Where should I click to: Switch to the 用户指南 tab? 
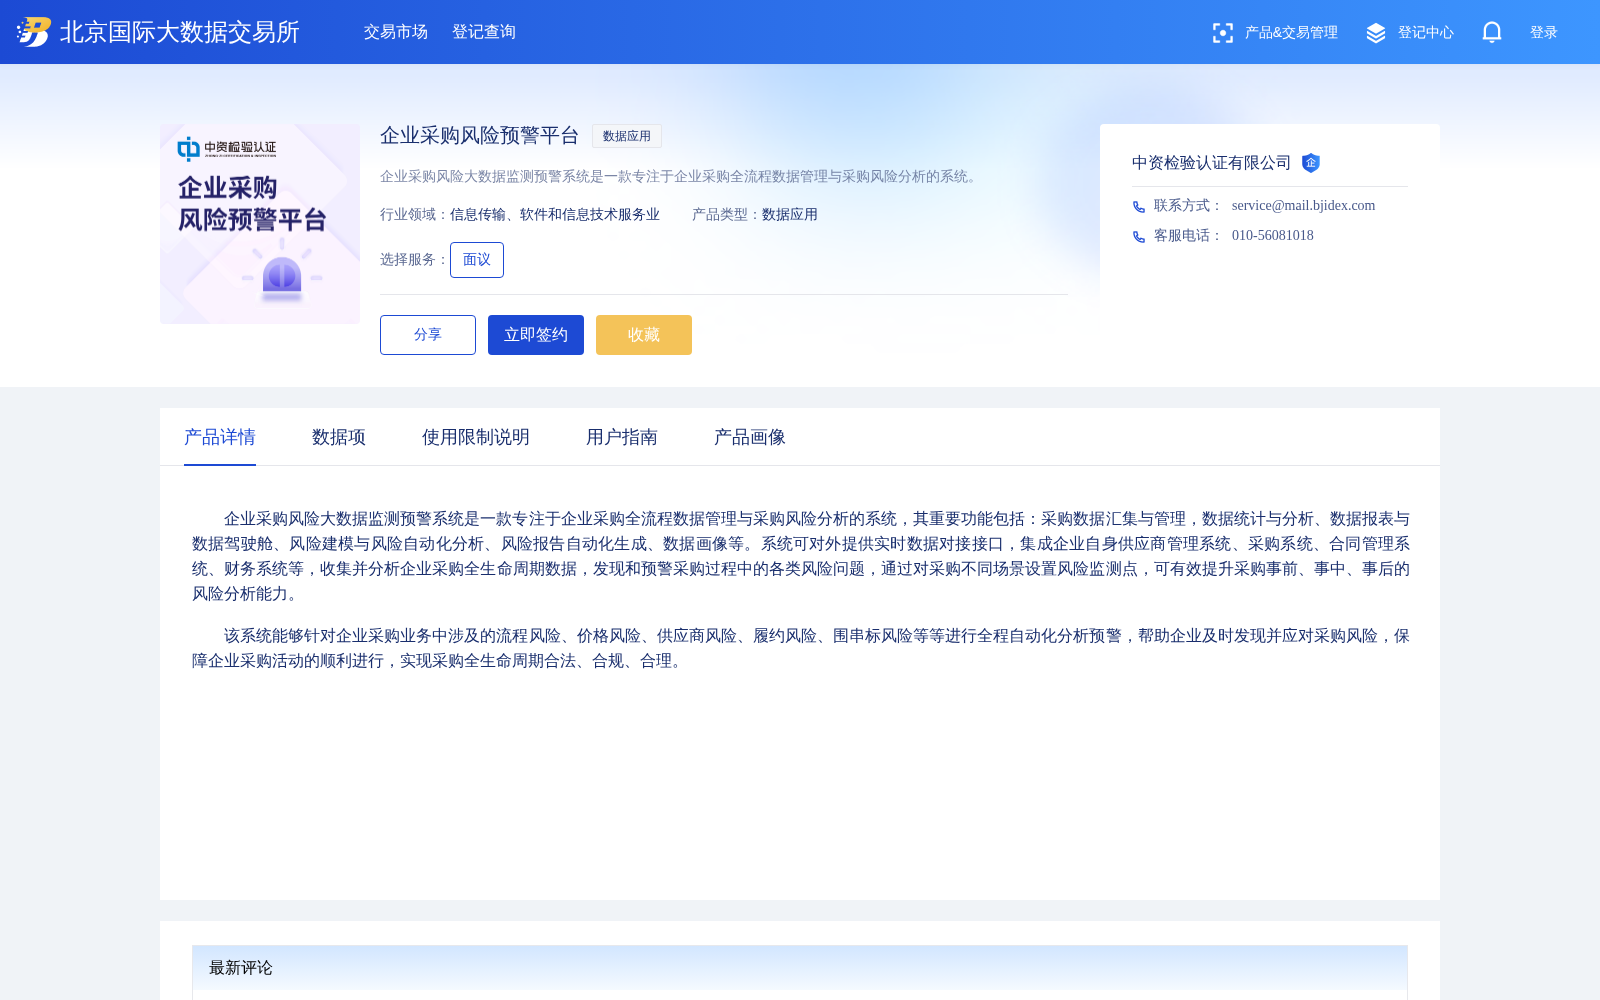click(622, 437)
